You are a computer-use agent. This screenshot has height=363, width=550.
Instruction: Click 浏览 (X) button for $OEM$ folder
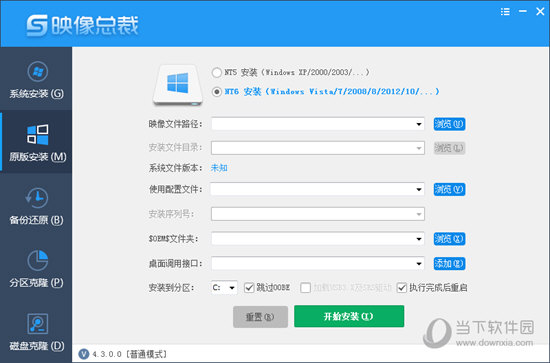coord(449,239)
